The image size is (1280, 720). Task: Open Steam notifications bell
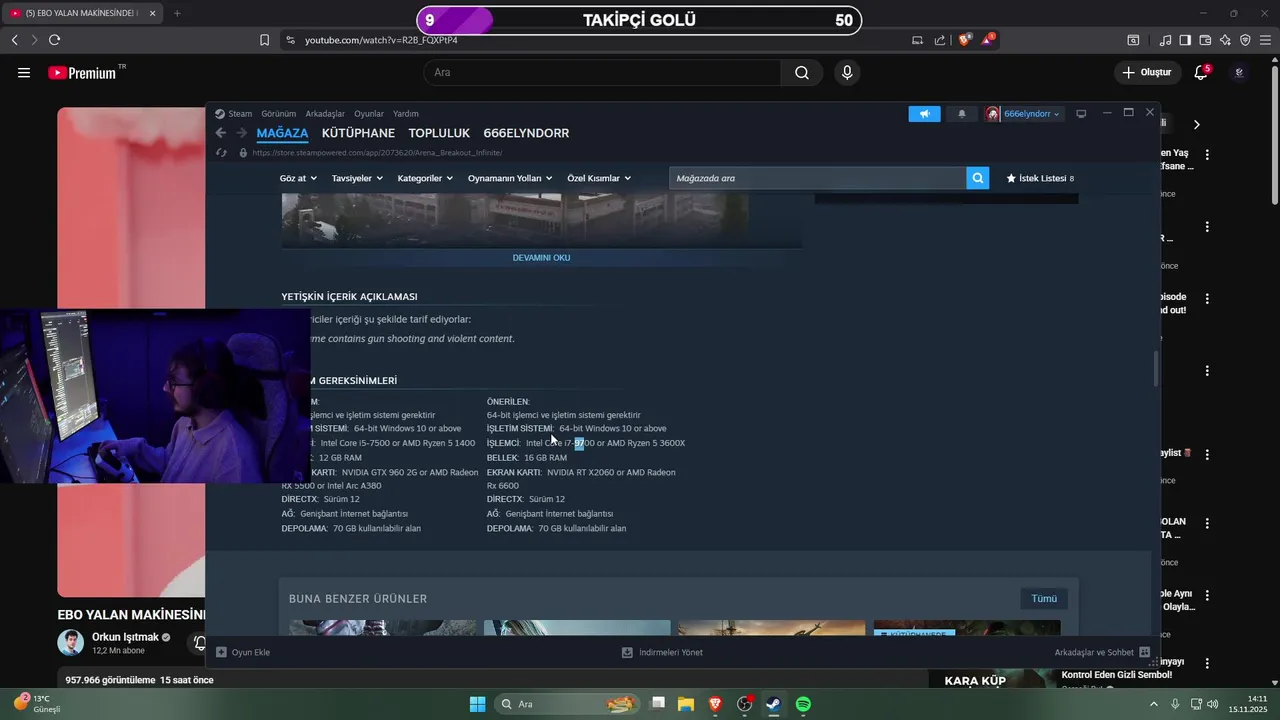coord(962,114)
